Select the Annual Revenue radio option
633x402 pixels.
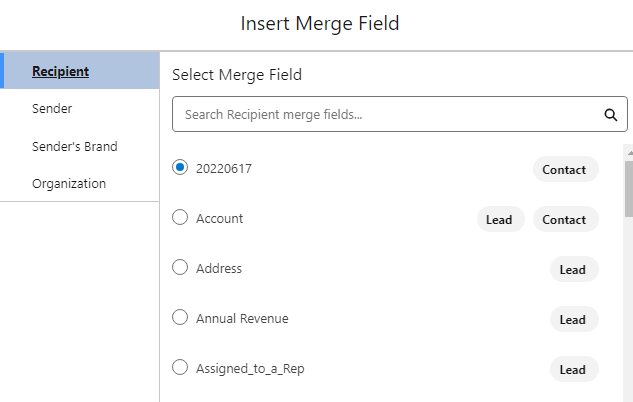180,318
